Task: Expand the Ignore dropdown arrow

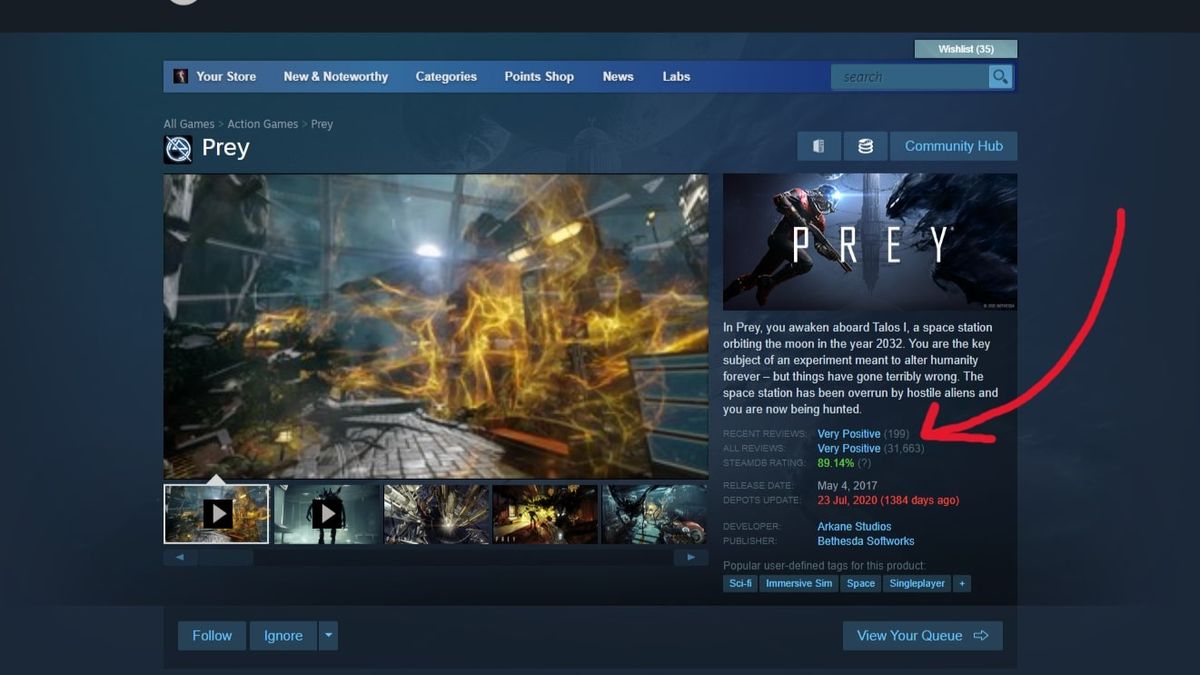Action: 328,636
